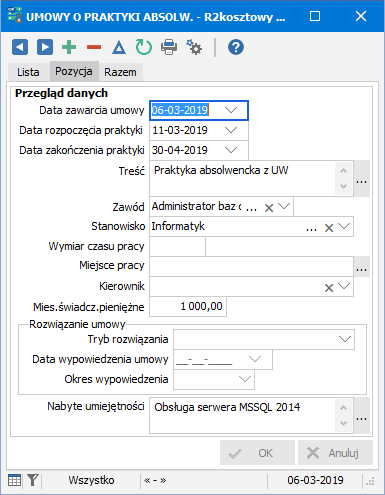Close the window with X
The height and width of the screenshot is (495, 385).
[361, 16]
